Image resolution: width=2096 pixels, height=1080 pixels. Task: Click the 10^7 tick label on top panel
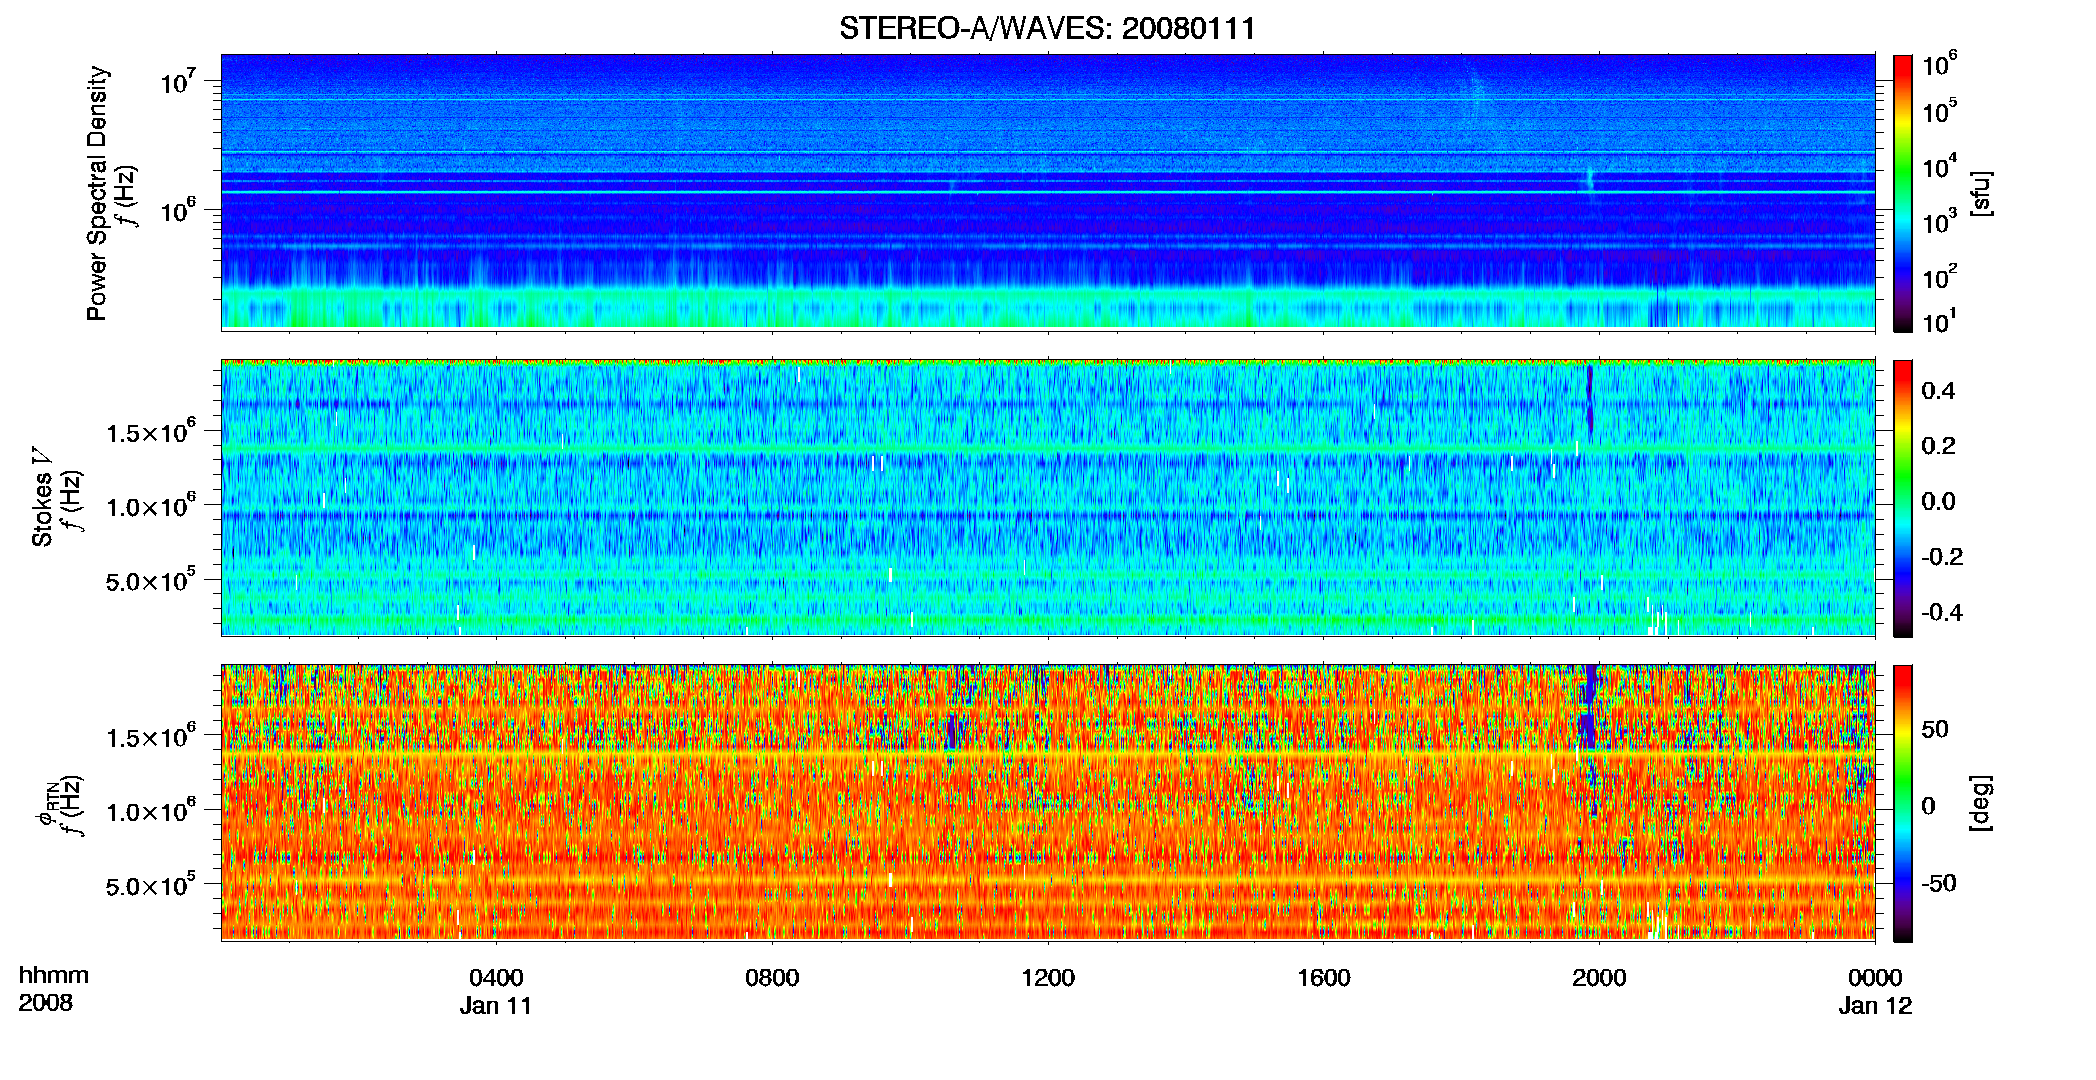[x=177, y=81]
